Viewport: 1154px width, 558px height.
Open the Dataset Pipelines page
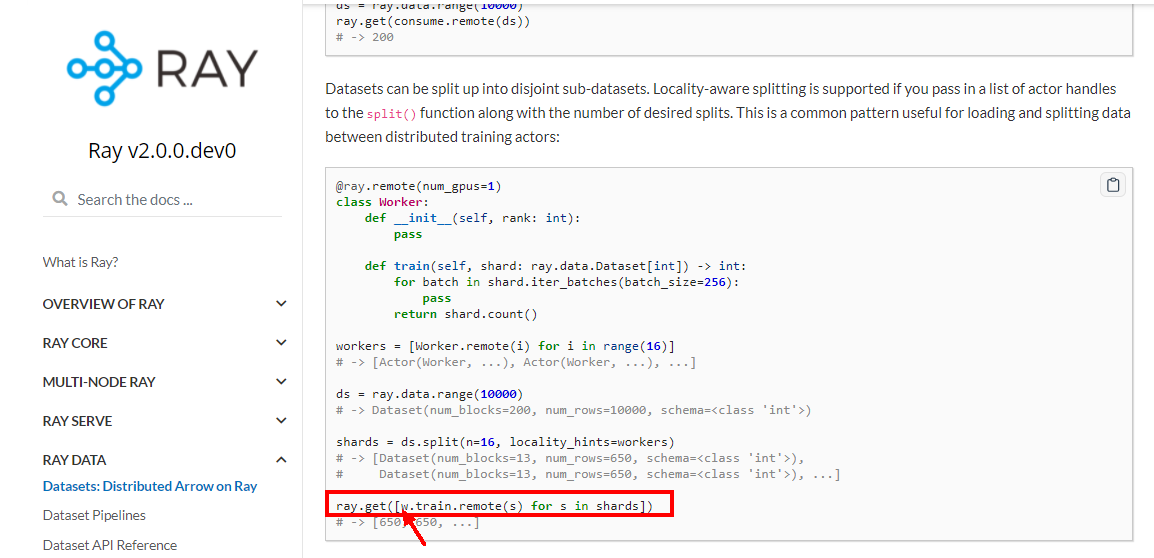pyautogui.click(x=94, y=515)
